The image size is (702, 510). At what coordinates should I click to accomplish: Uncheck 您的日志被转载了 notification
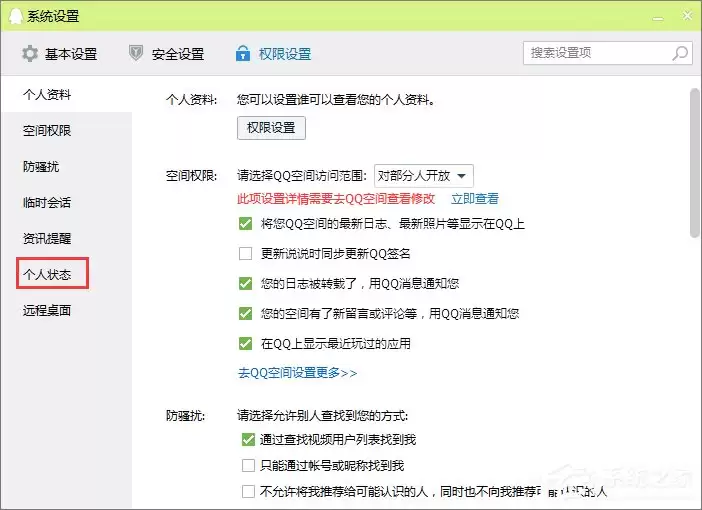[245, 283]
